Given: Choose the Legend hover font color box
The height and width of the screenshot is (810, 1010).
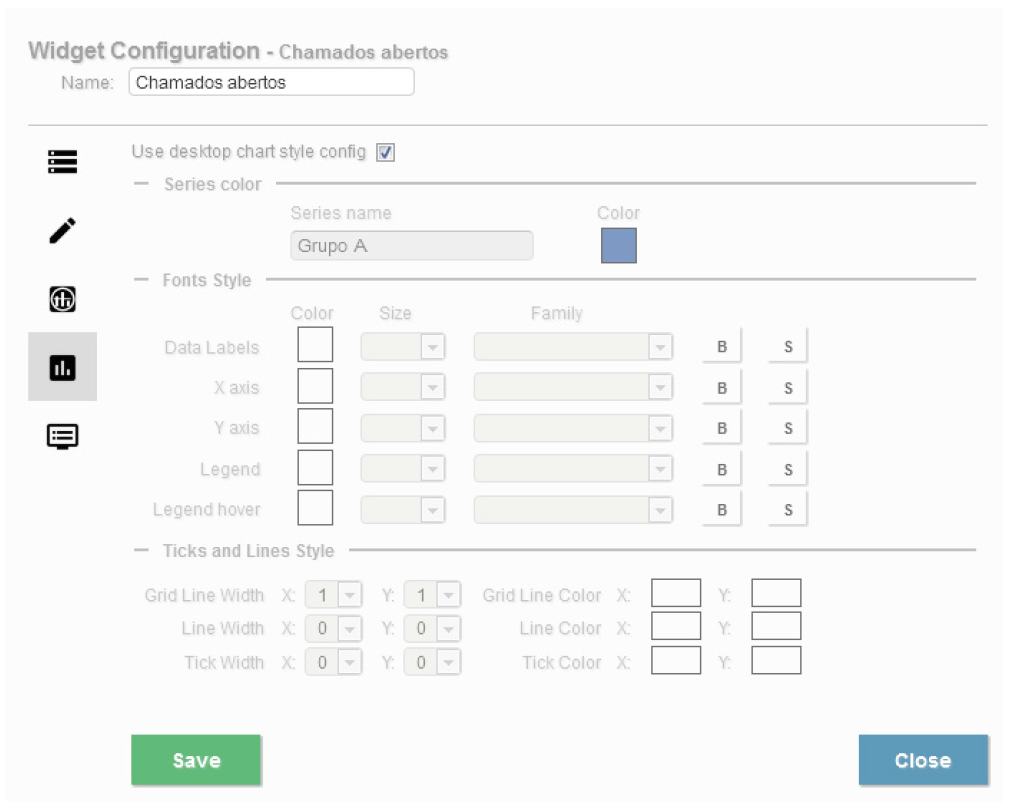Looking at the screenshot, I should (x=315, y=508).
